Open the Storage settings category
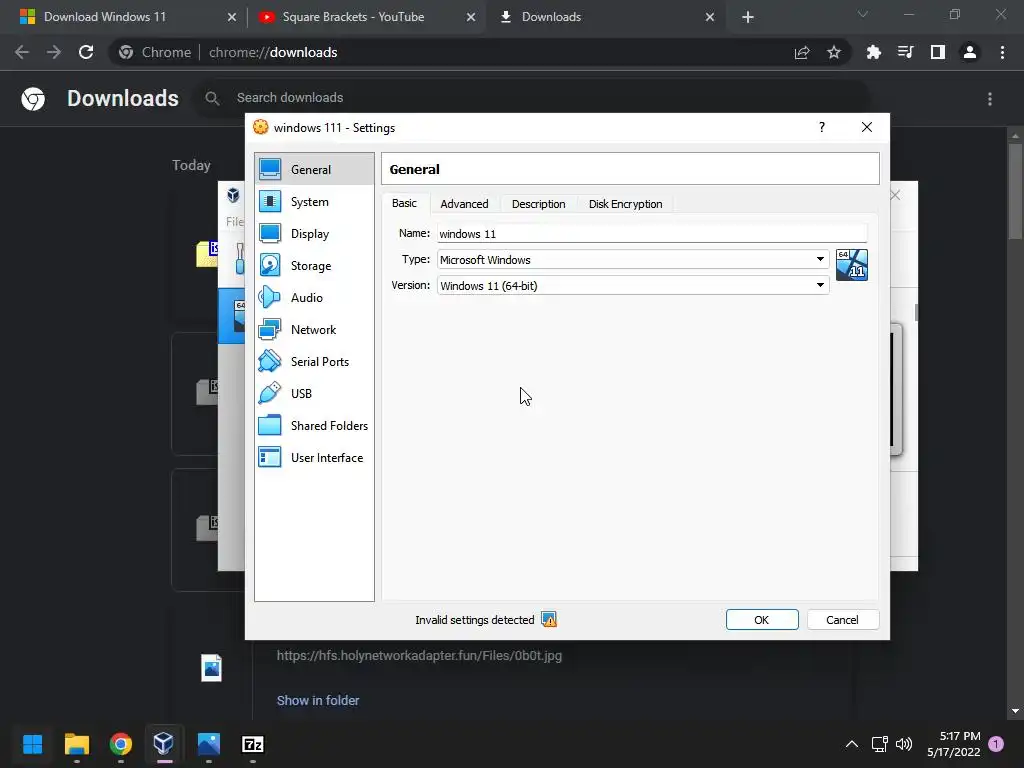Viewport: 1024px width, 768px height. point(313,266)
